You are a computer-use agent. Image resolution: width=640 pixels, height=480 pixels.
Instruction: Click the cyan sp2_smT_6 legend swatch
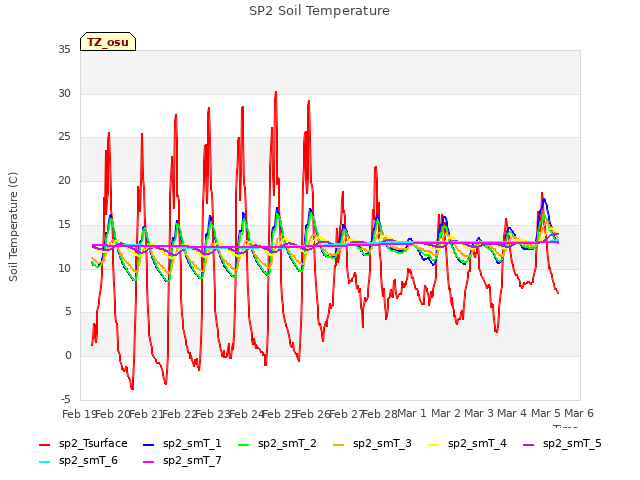pyautogui.click(x=44, y=462)
